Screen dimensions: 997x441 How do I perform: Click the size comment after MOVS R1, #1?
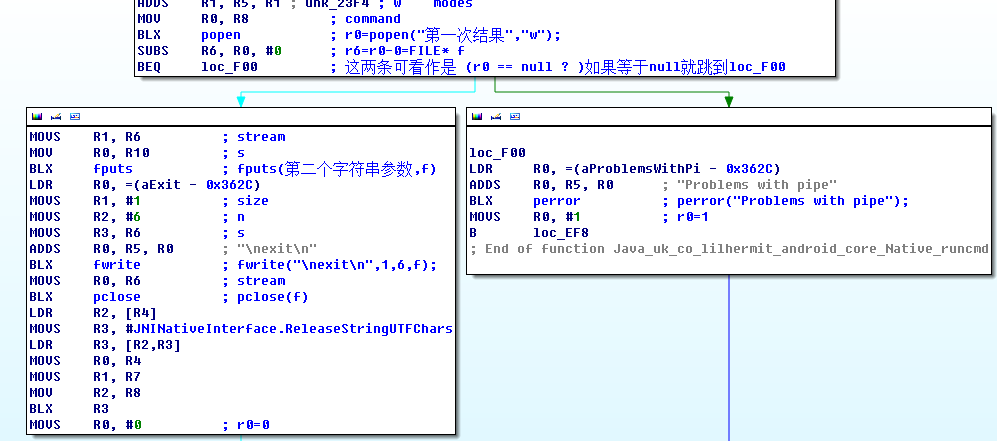253,201
